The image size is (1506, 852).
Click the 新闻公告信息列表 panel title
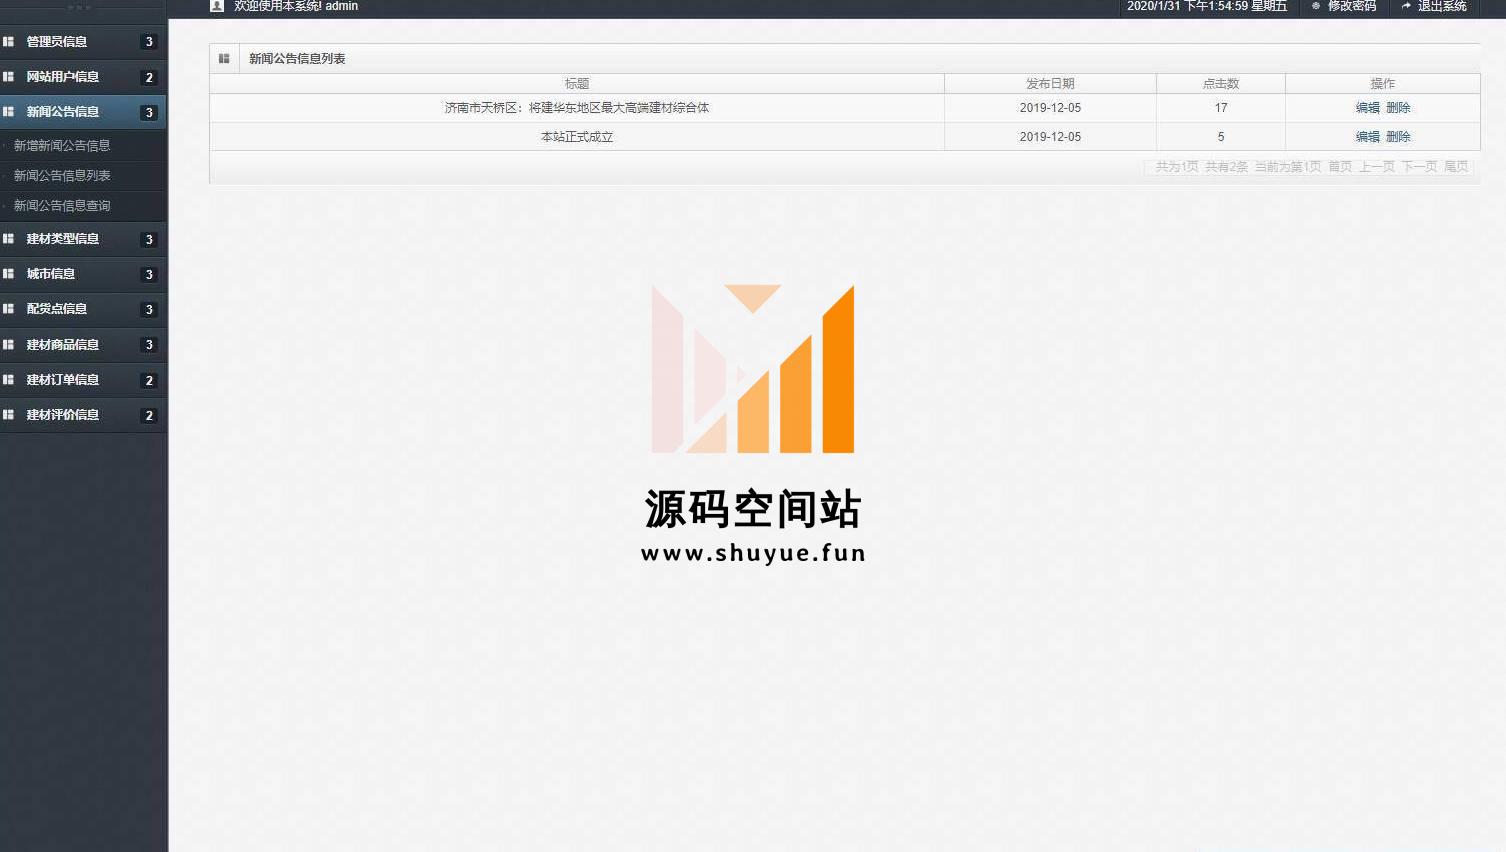[x=297, y=59]
